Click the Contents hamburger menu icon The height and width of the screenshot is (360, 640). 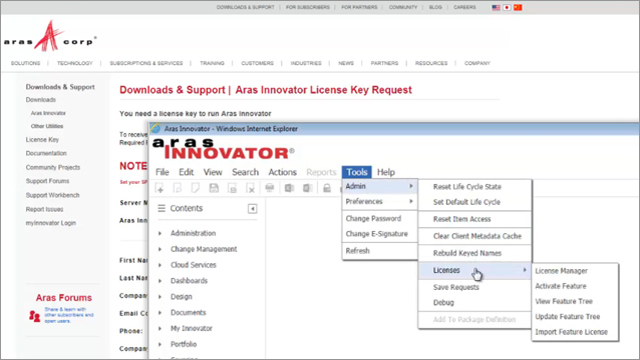pyautogui.click(x=162, y=208)
